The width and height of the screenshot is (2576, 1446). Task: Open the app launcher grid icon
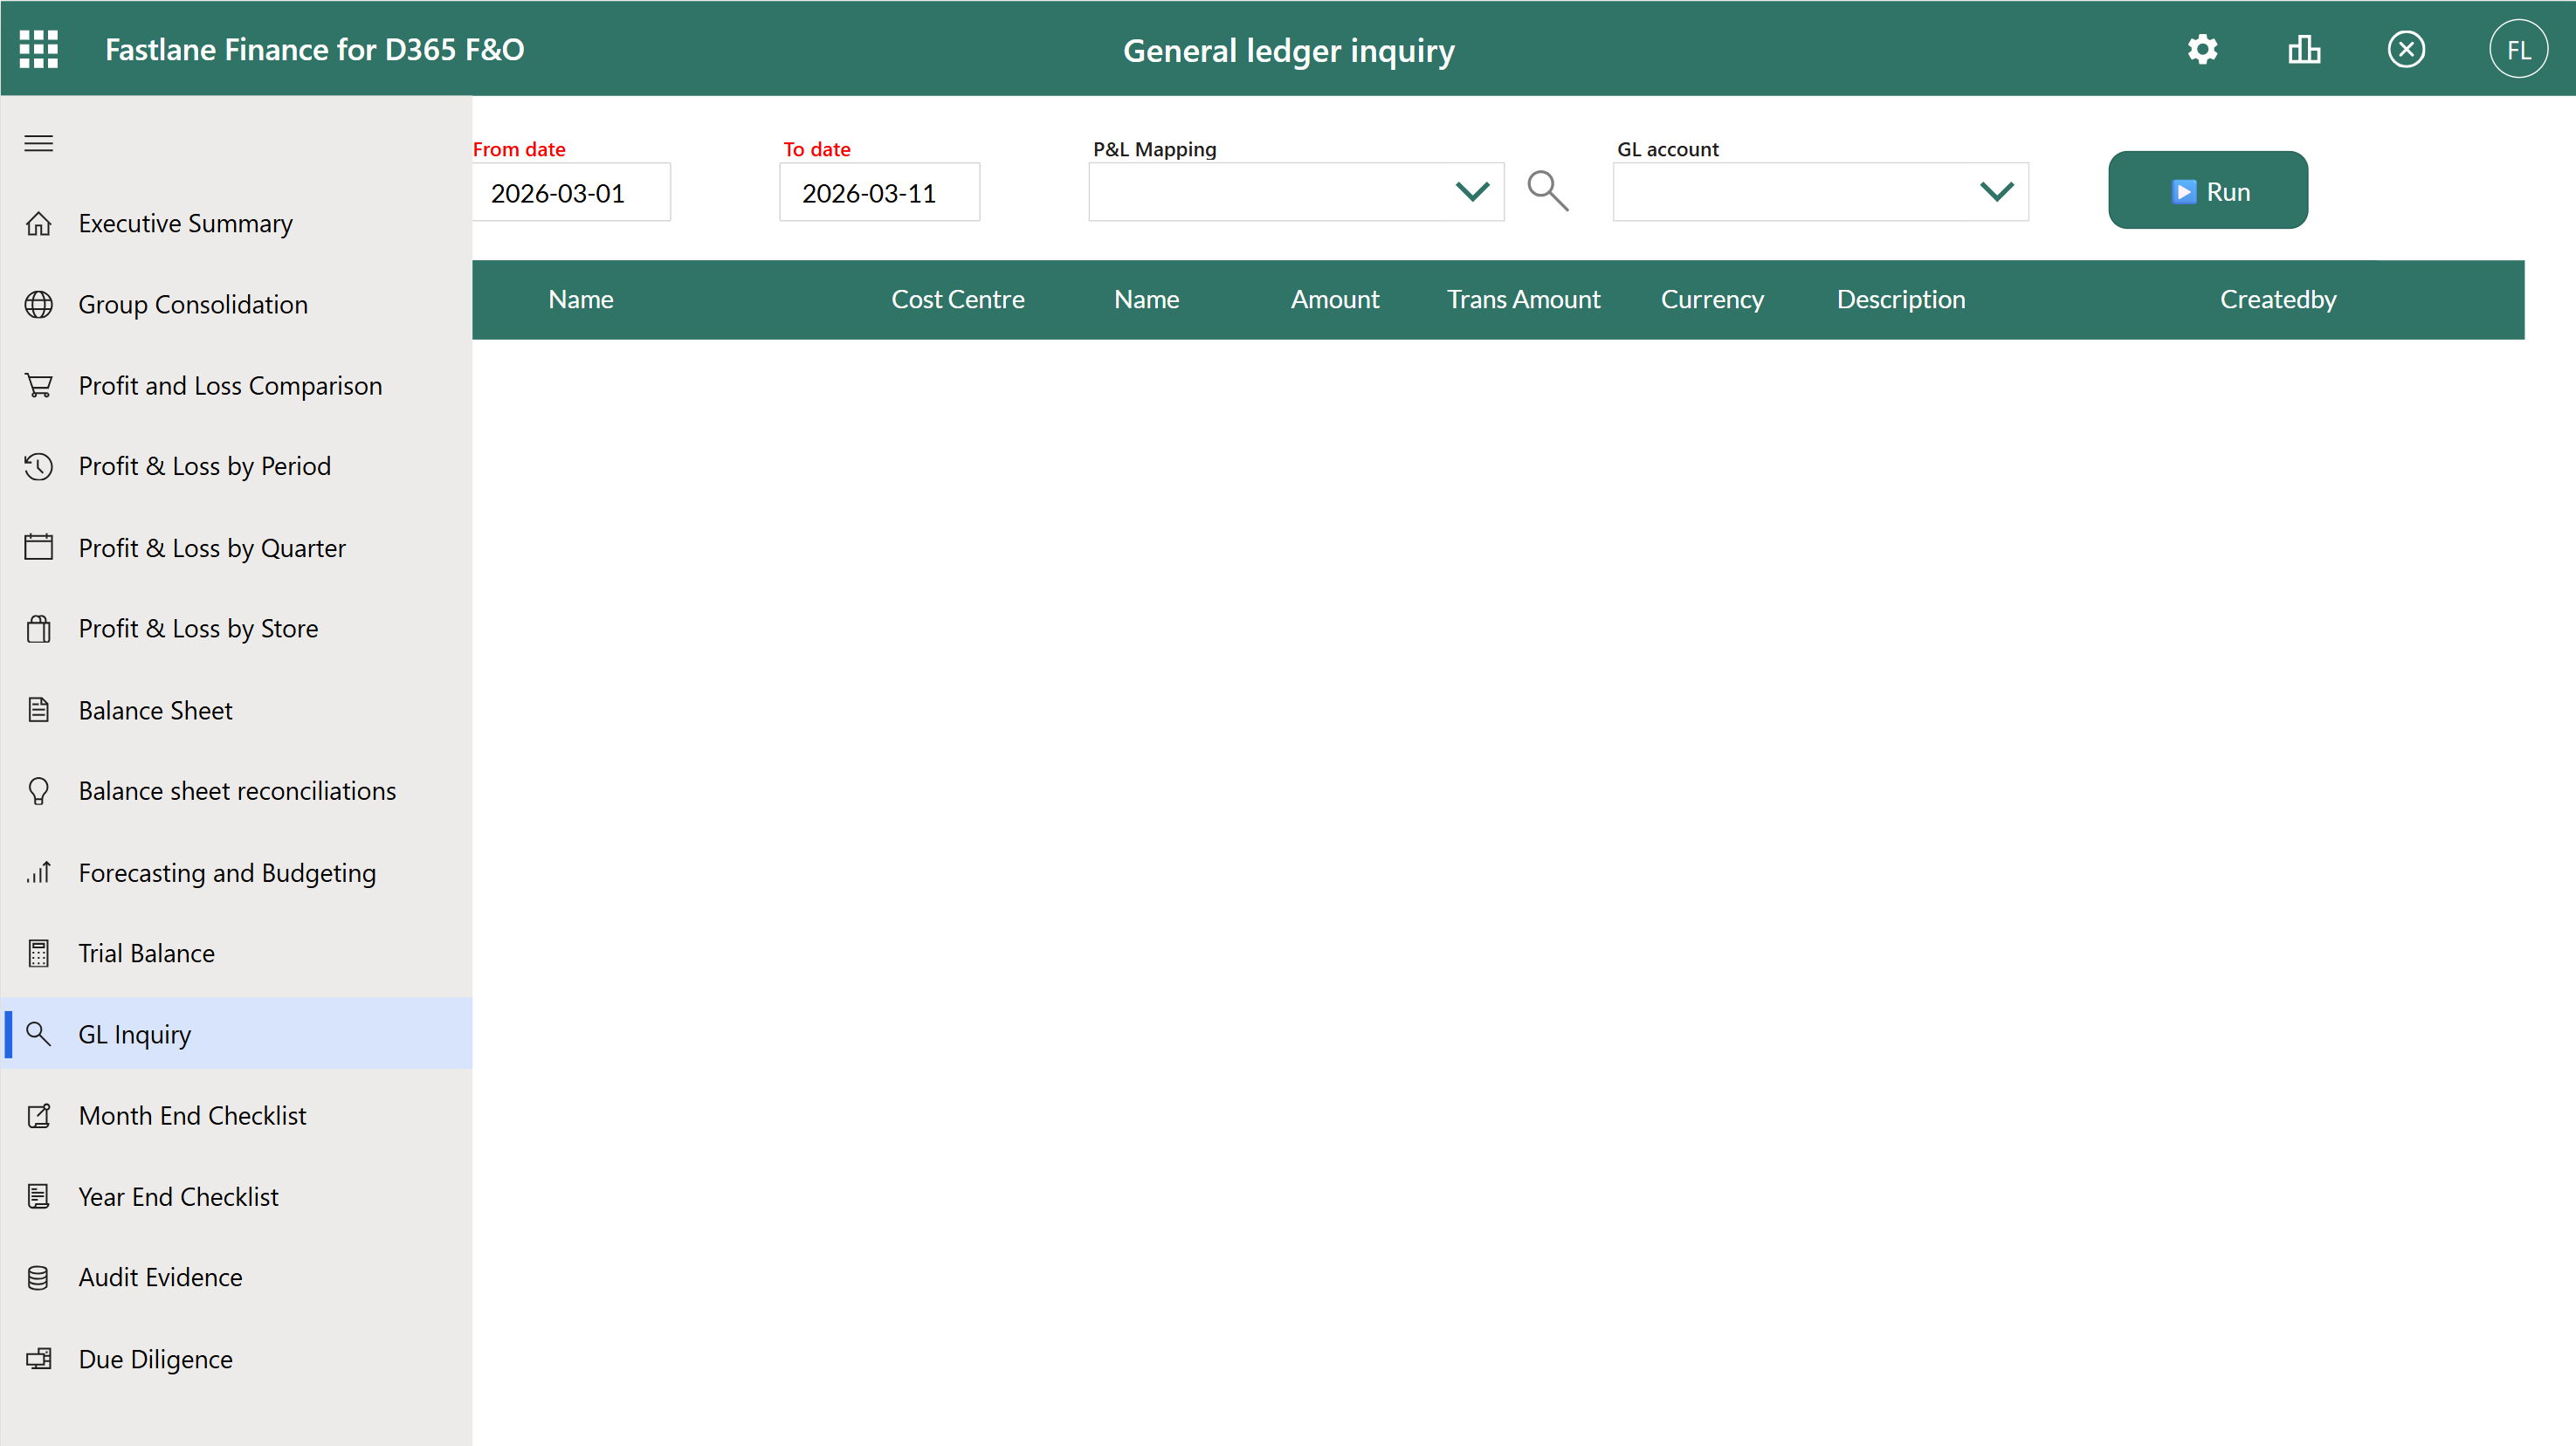click(x=39, y=49)
